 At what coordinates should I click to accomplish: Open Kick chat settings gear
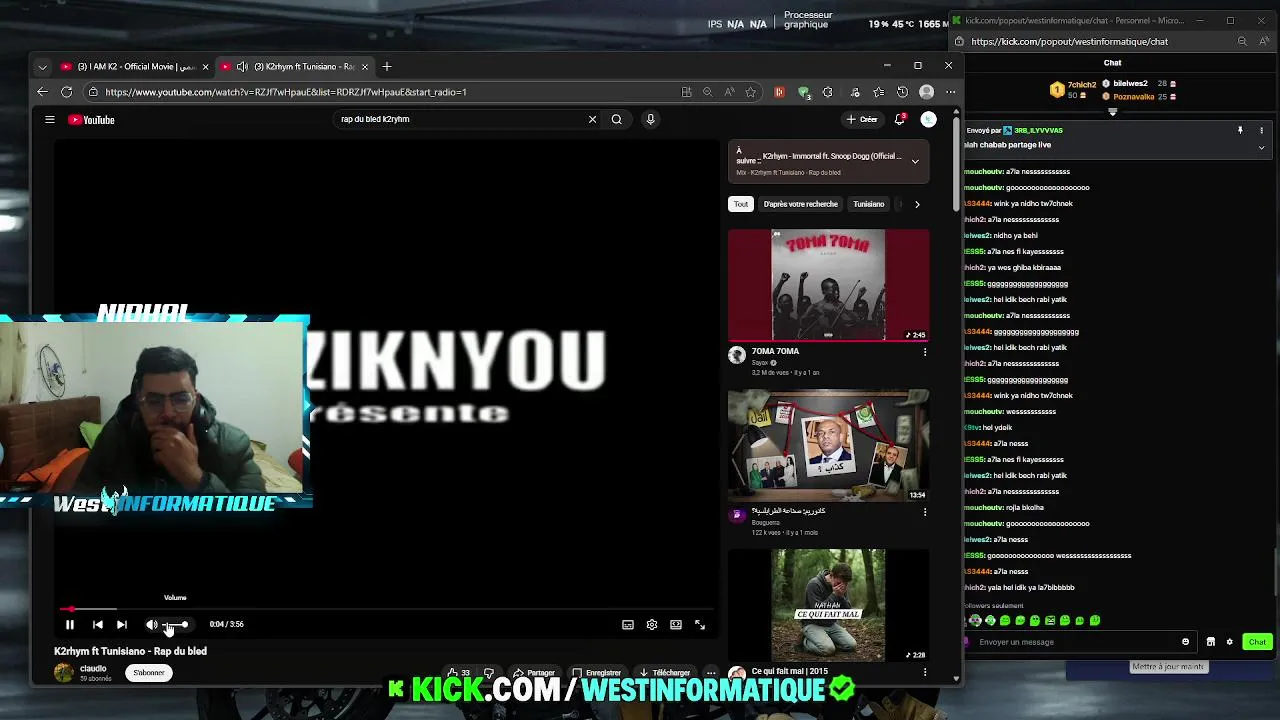(1230, 642)
